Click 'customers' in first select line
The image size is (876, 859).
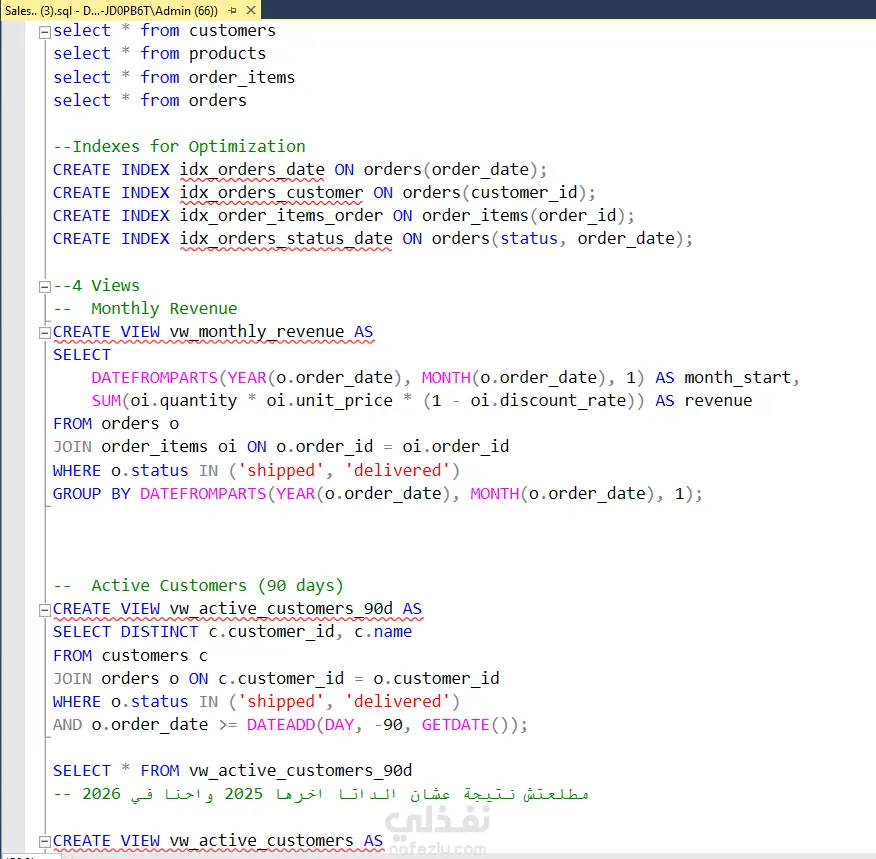tap(232, 30)
